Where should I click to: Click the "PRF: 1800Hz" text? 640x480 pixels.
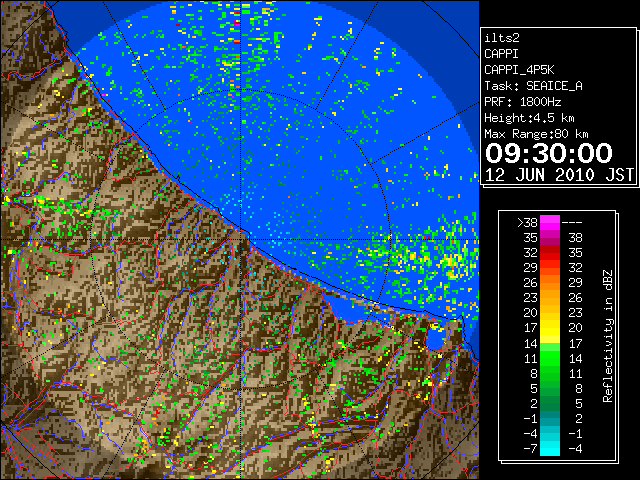coord(522,102)
